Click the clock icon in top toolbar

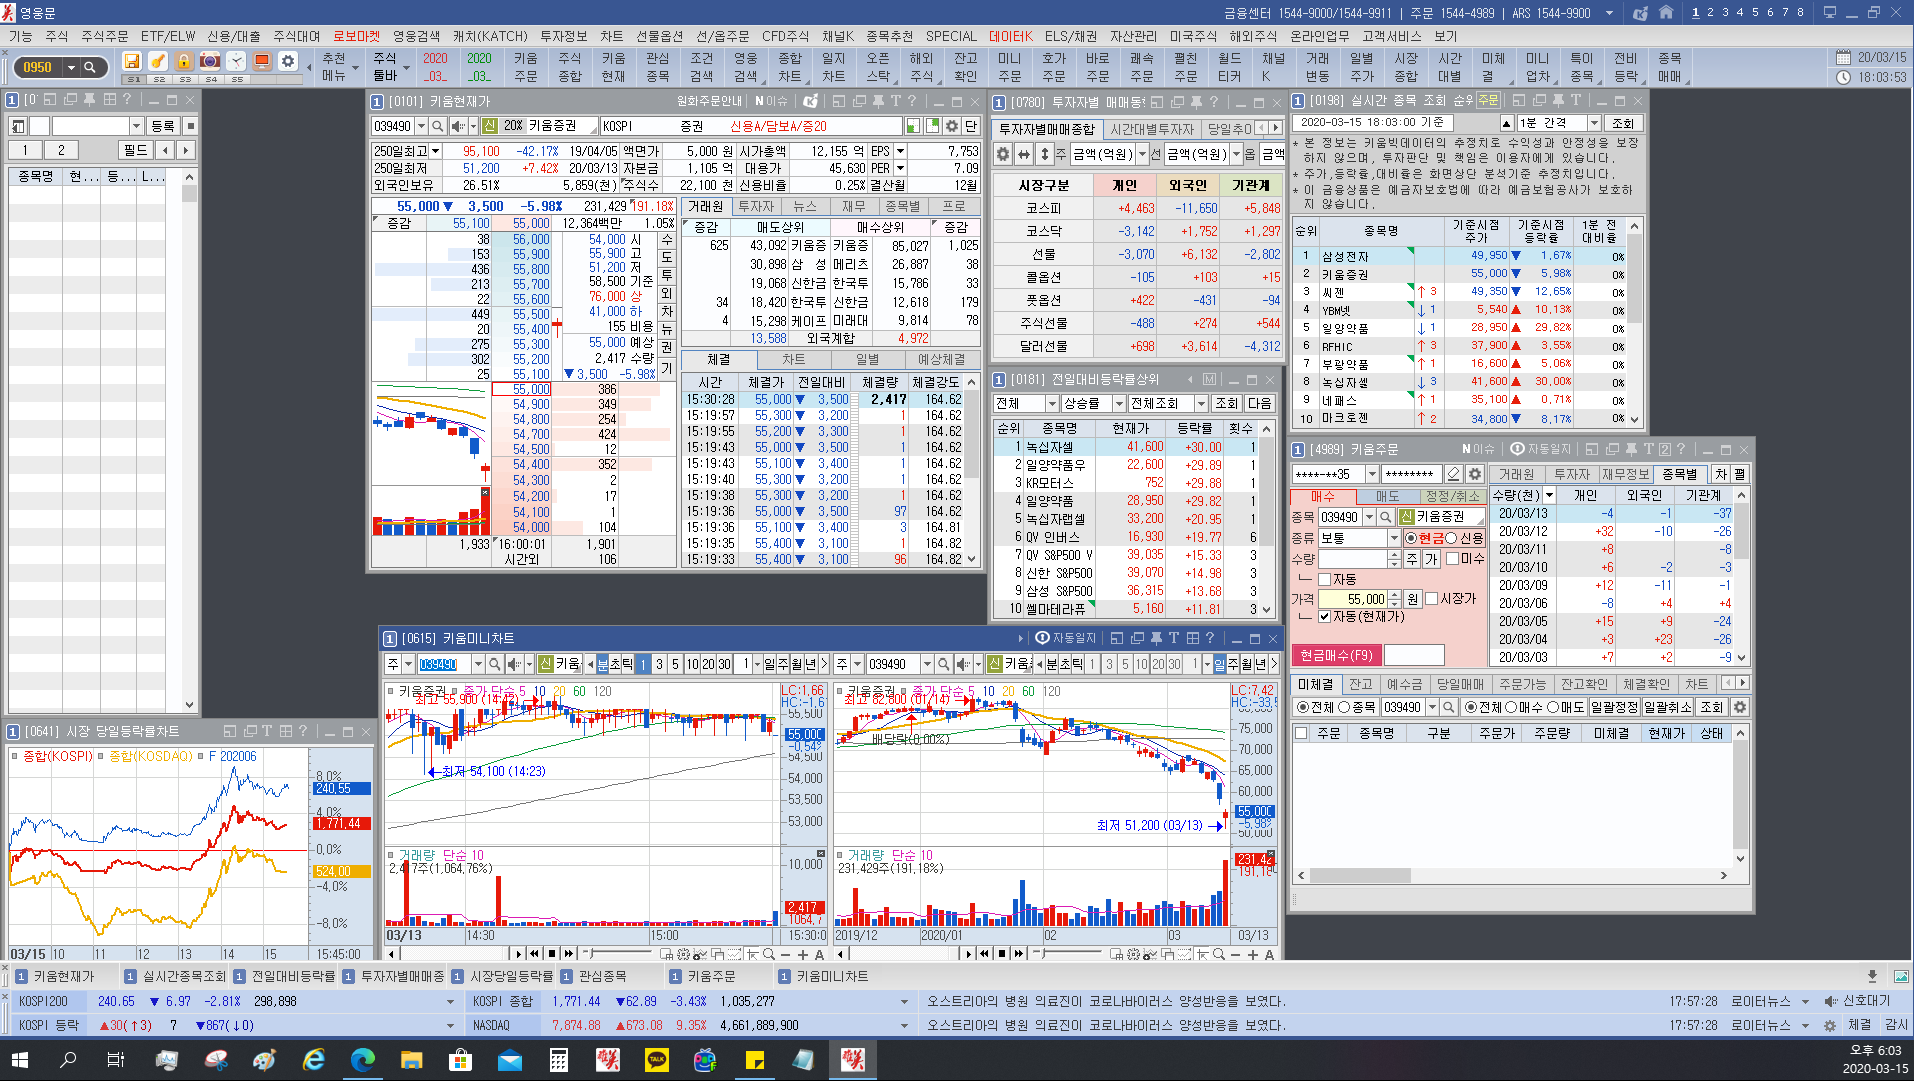[x=236, y=61]
